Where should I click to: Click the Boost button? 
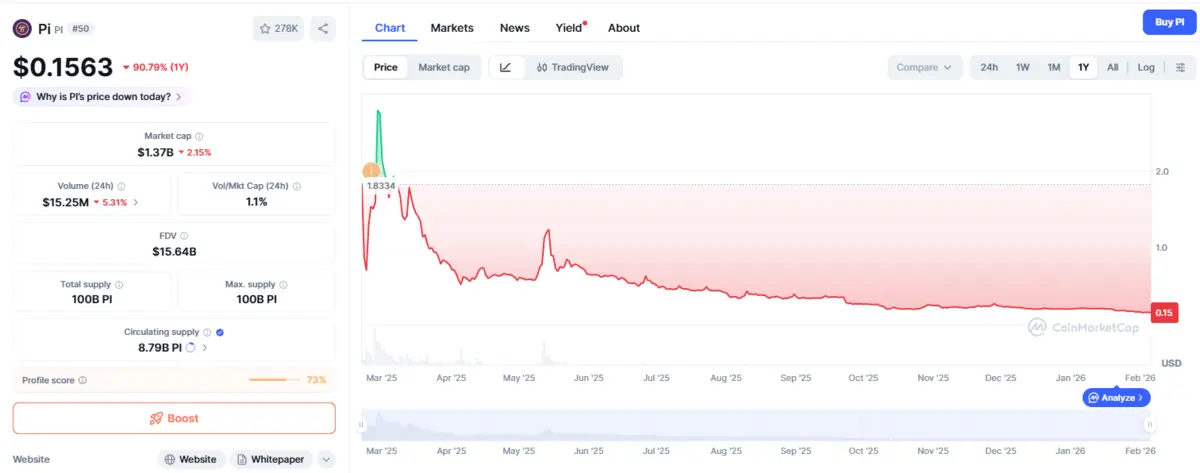tap(174, 418)
